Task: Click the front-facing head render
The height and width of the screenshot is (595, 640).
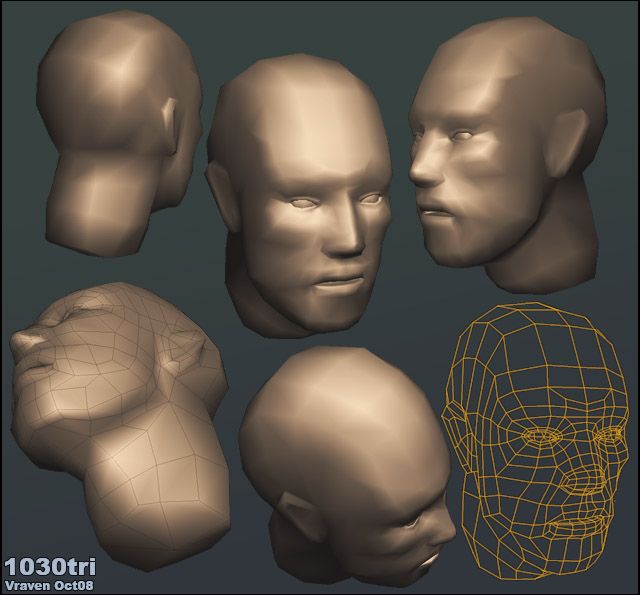Action: [298, 196]
